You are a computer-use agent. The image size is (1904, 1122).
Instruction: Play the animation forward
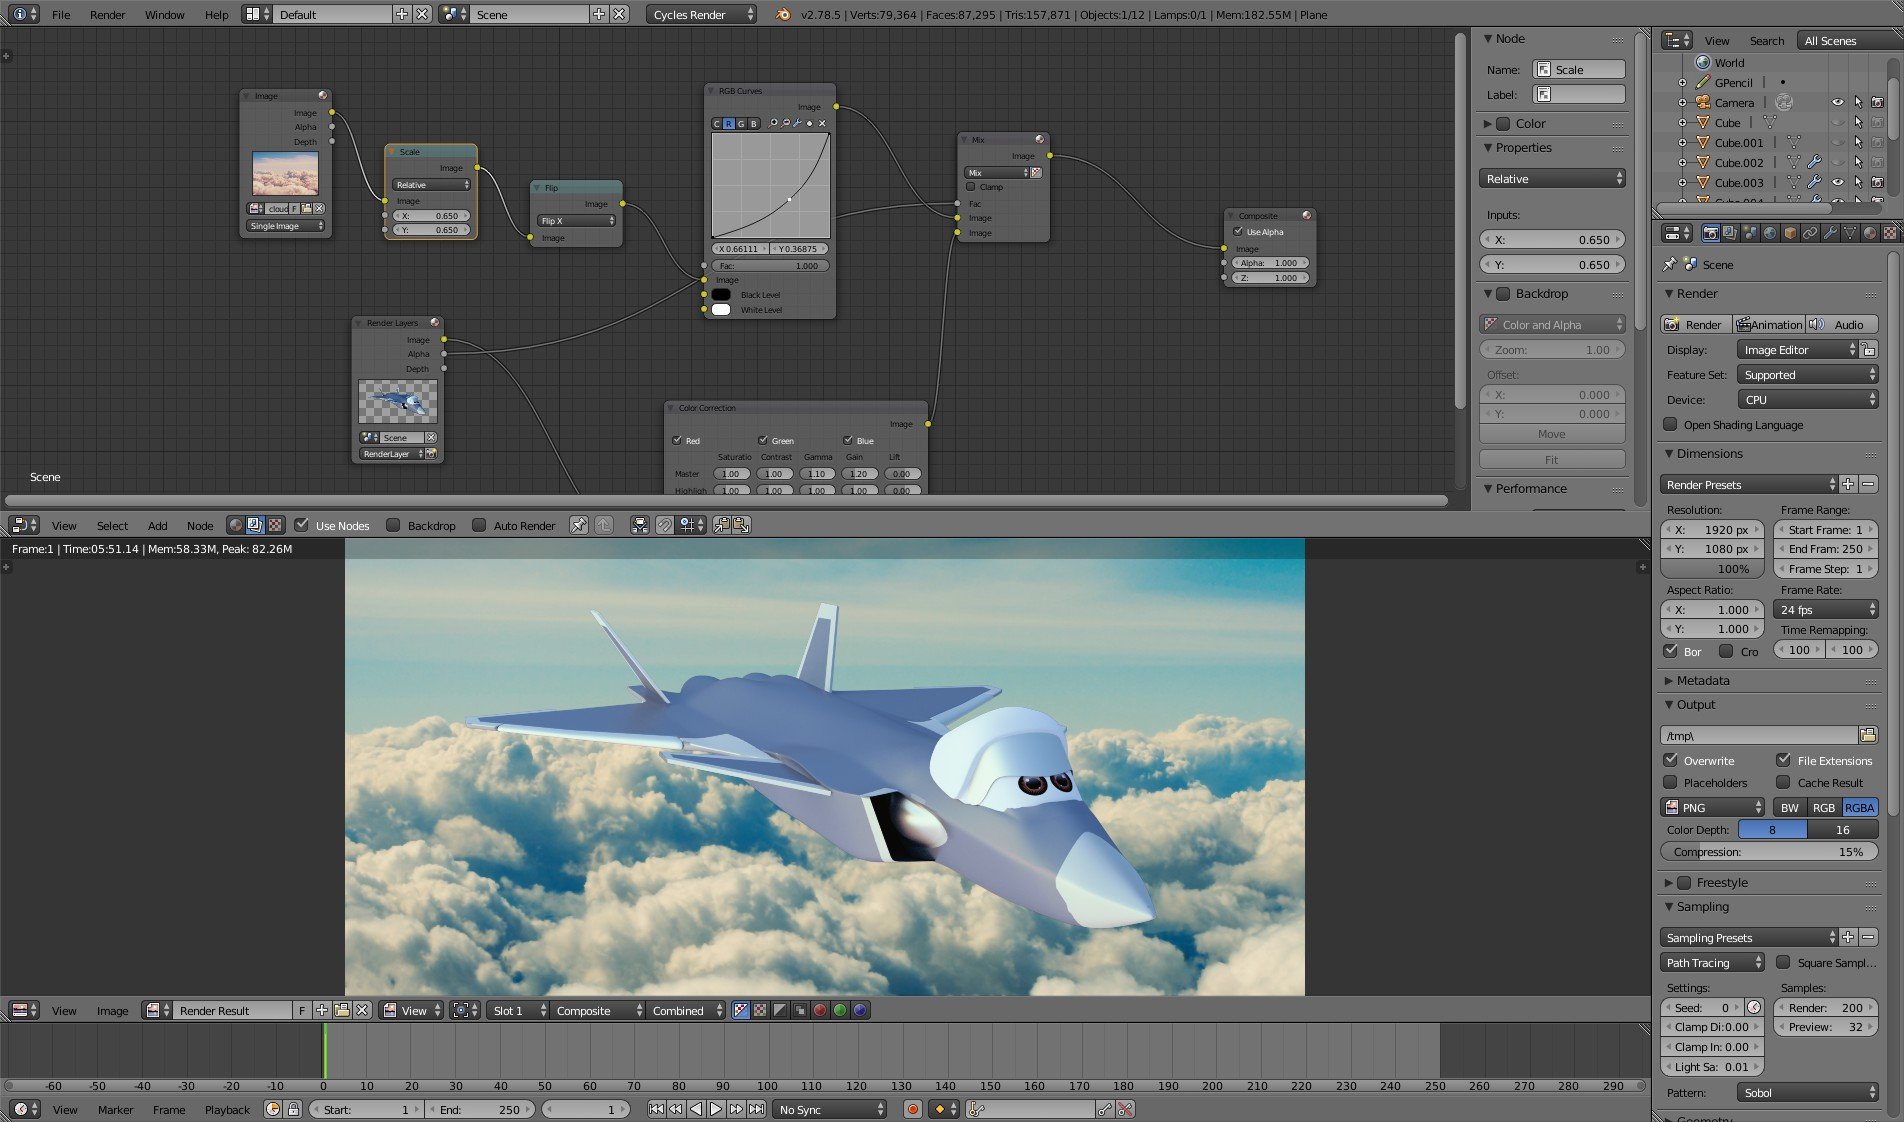point(716,1109)
